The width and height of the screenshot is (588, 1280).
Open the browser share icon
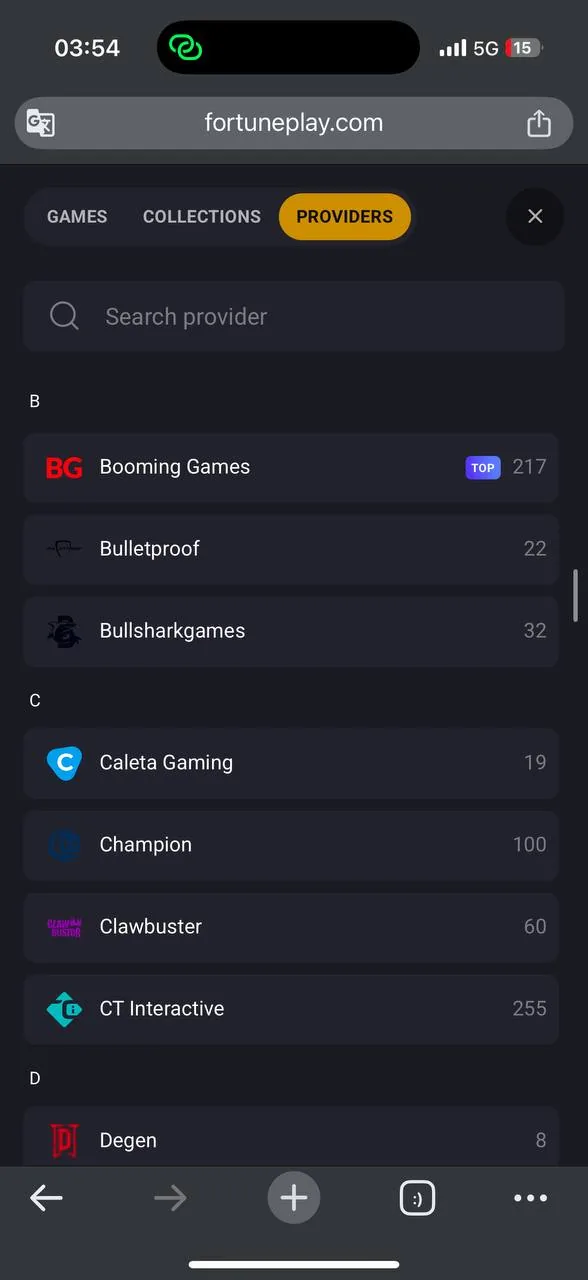coord(539,123)
